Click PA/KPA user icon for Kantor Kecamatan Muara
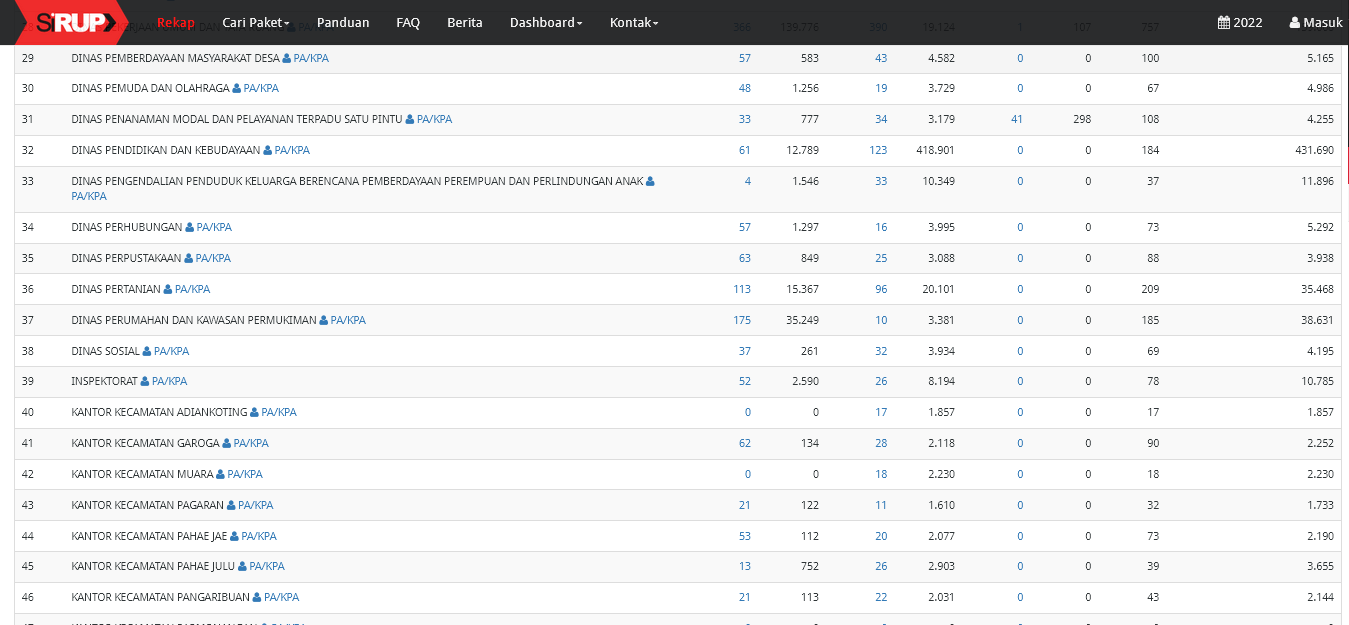1349x625 pixels. 221,474
